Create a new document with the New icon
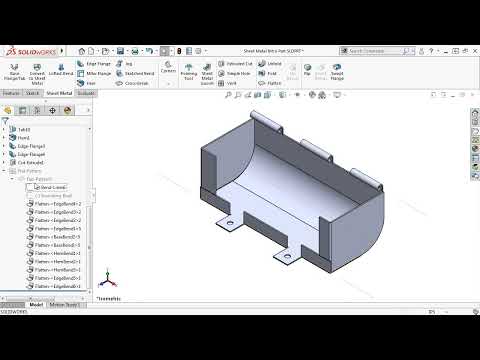 [91, 51]
